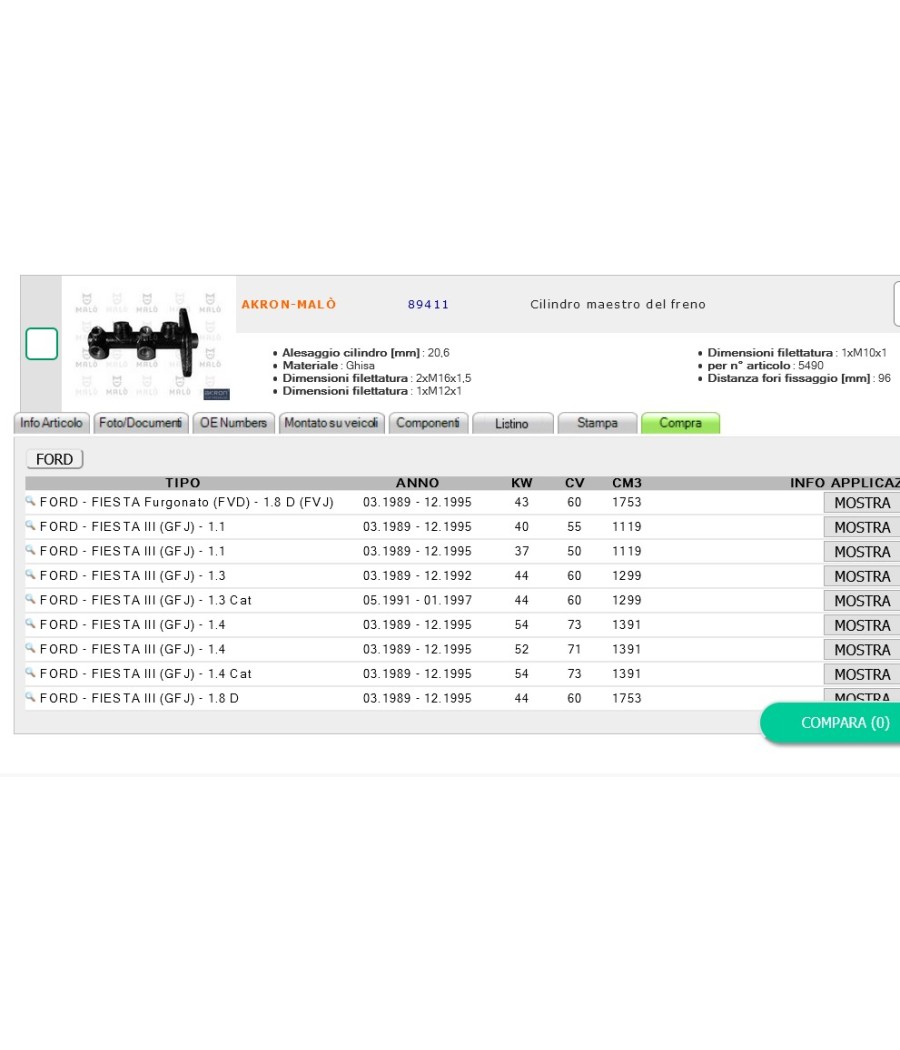
Task: Click 'Alesaggio cilindro [mm]: 20,6' spec
Action: (366, 353)
